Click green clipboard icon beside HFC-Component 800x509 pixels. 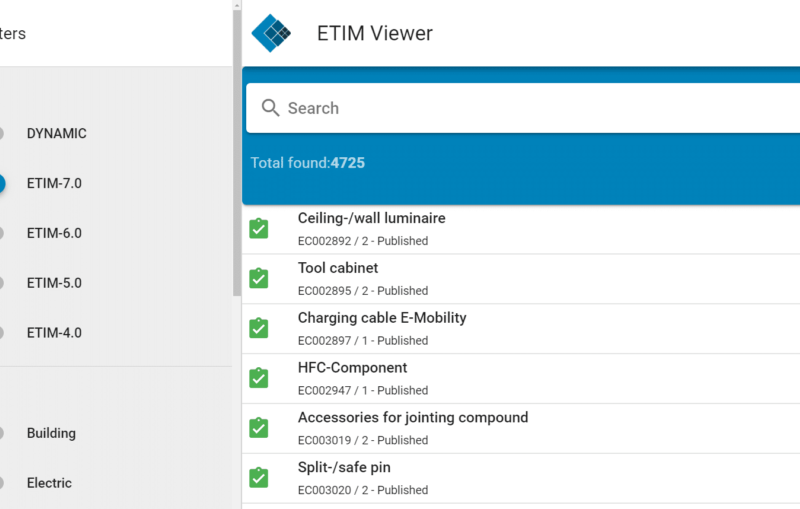click(x=259, y=379)
